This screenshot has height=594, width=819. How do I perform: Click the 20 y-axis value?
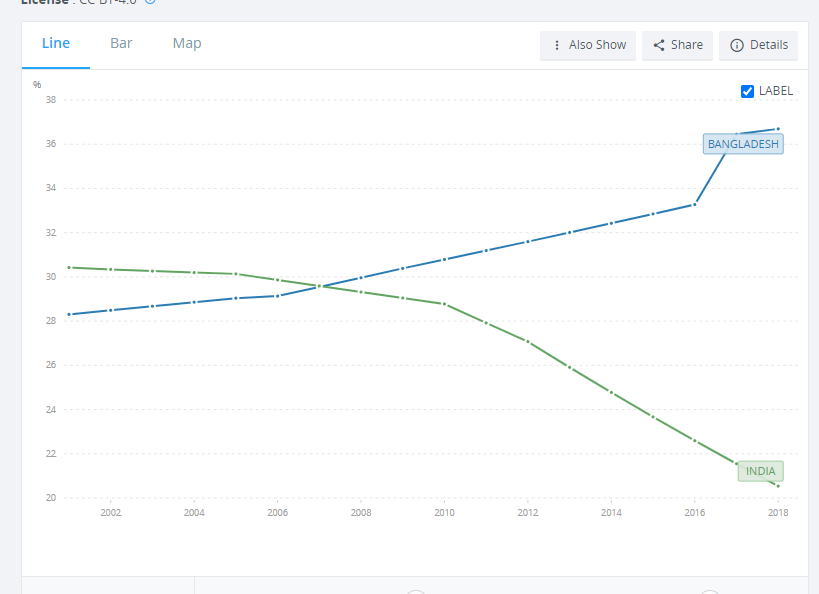pos(51,498)
